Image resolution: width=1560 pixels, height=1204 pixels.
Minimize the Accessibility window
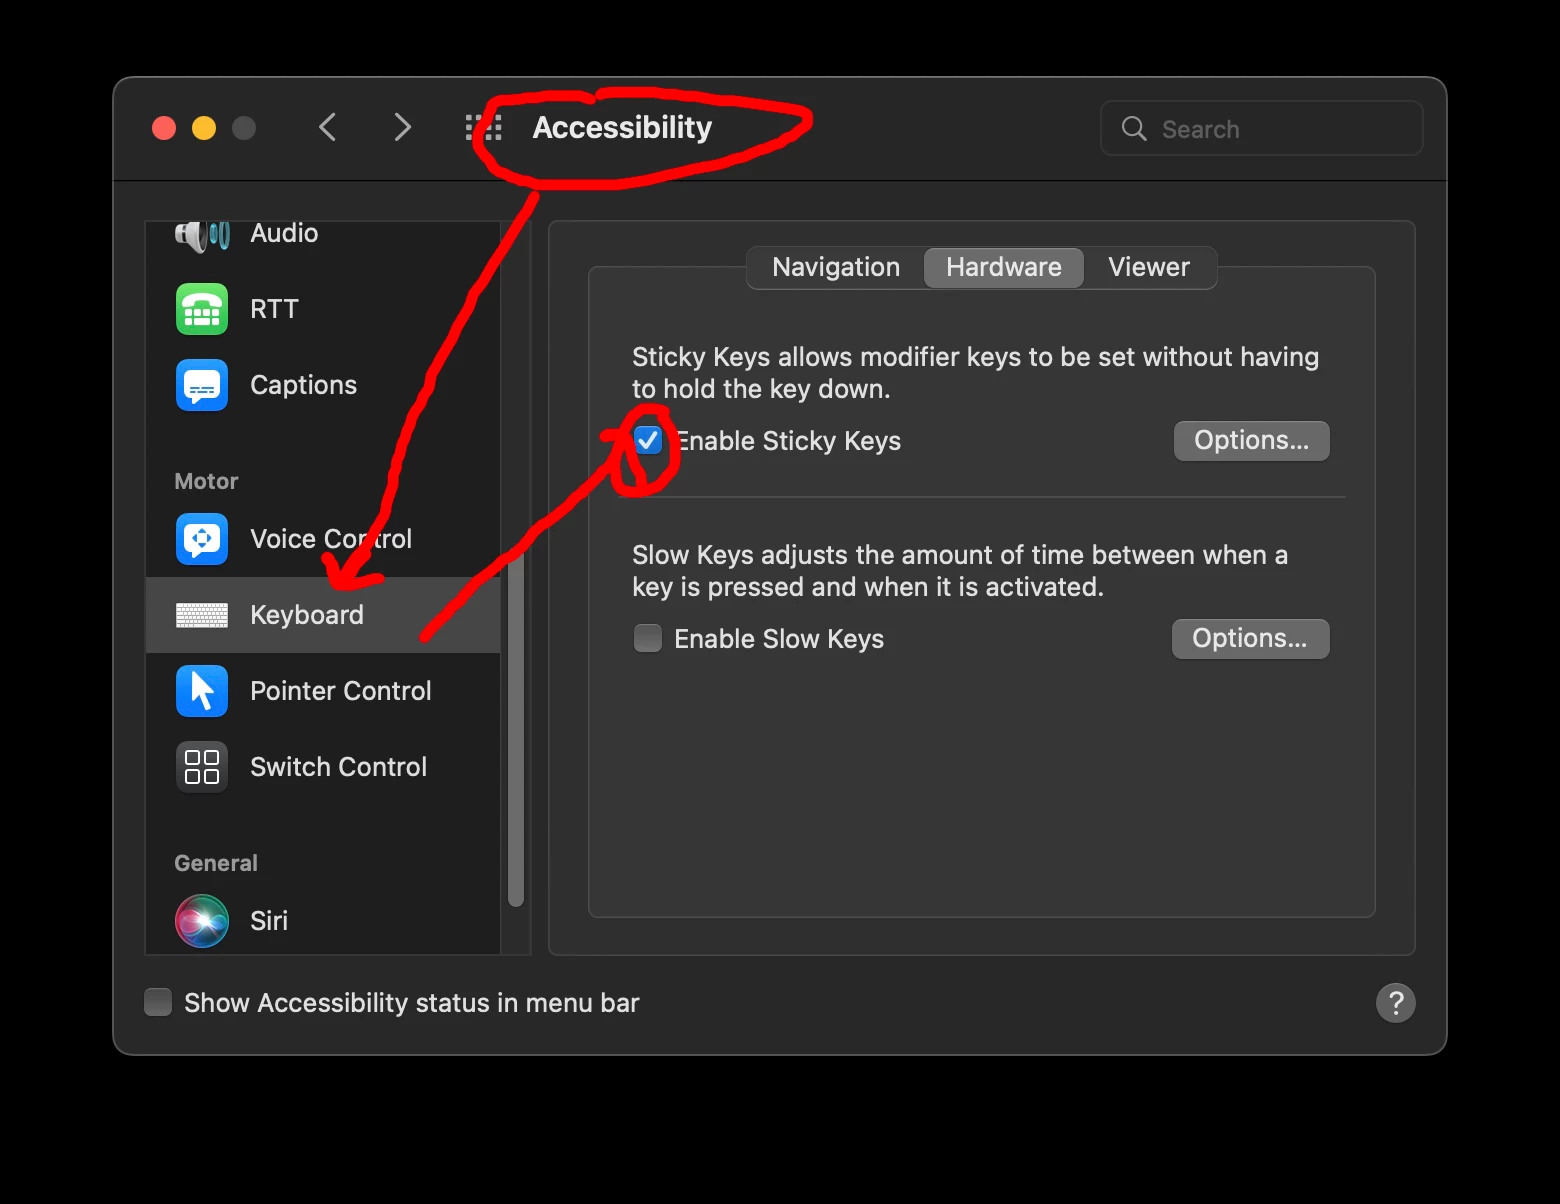tap(204, 128)
